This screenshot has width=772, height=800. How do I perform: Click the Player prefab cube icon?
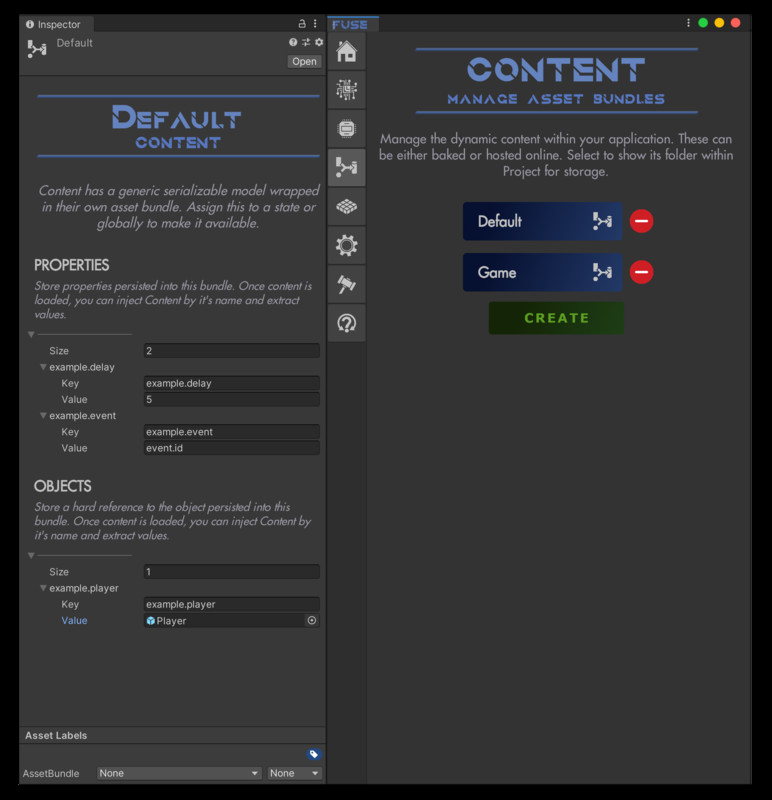(151, 621)
